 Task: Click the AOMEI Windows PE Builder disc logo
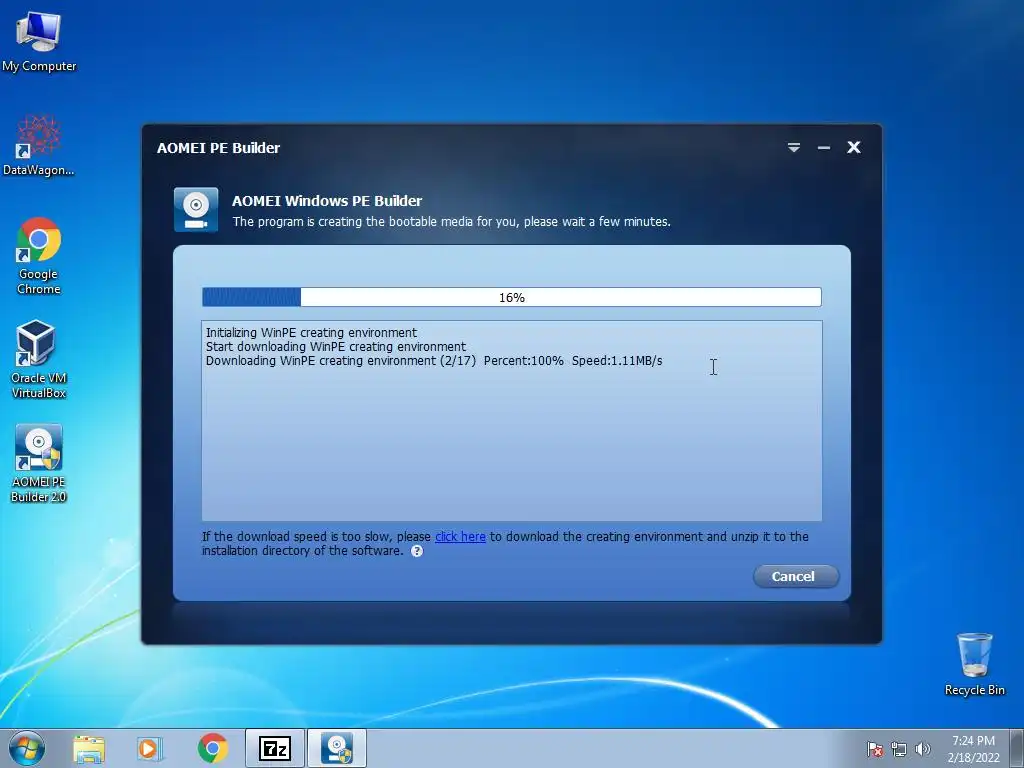tap(196, 210)
